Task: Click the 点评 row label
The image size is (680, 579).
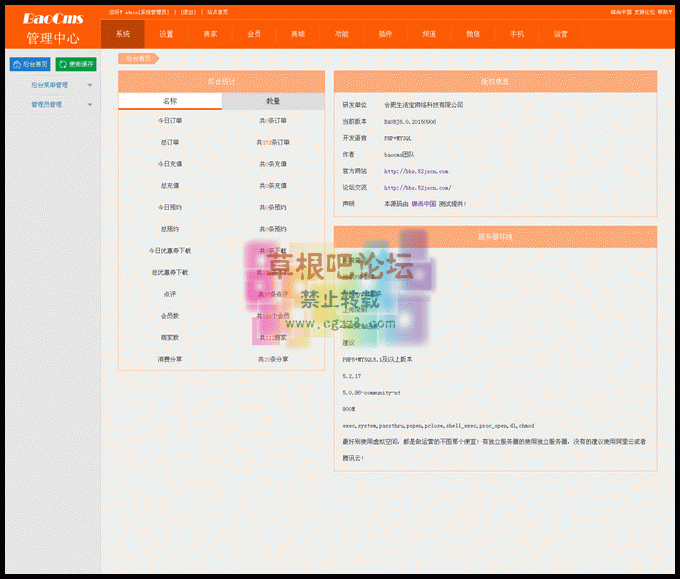Action: [x=170, y=294]
